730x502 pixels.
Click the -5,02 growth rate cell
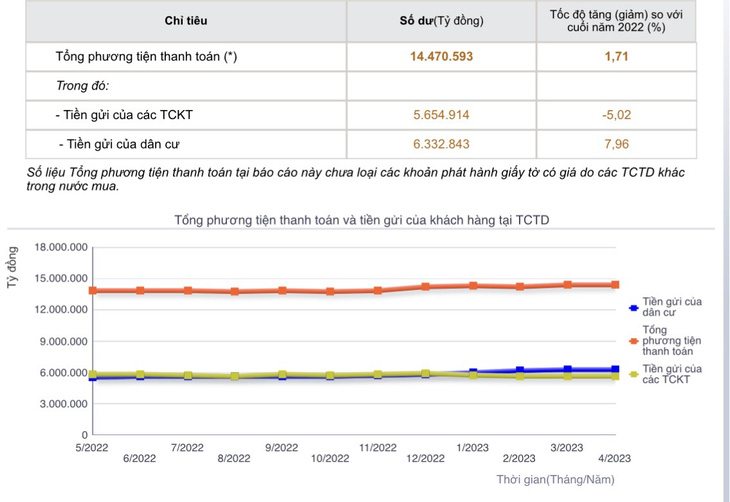616,115
